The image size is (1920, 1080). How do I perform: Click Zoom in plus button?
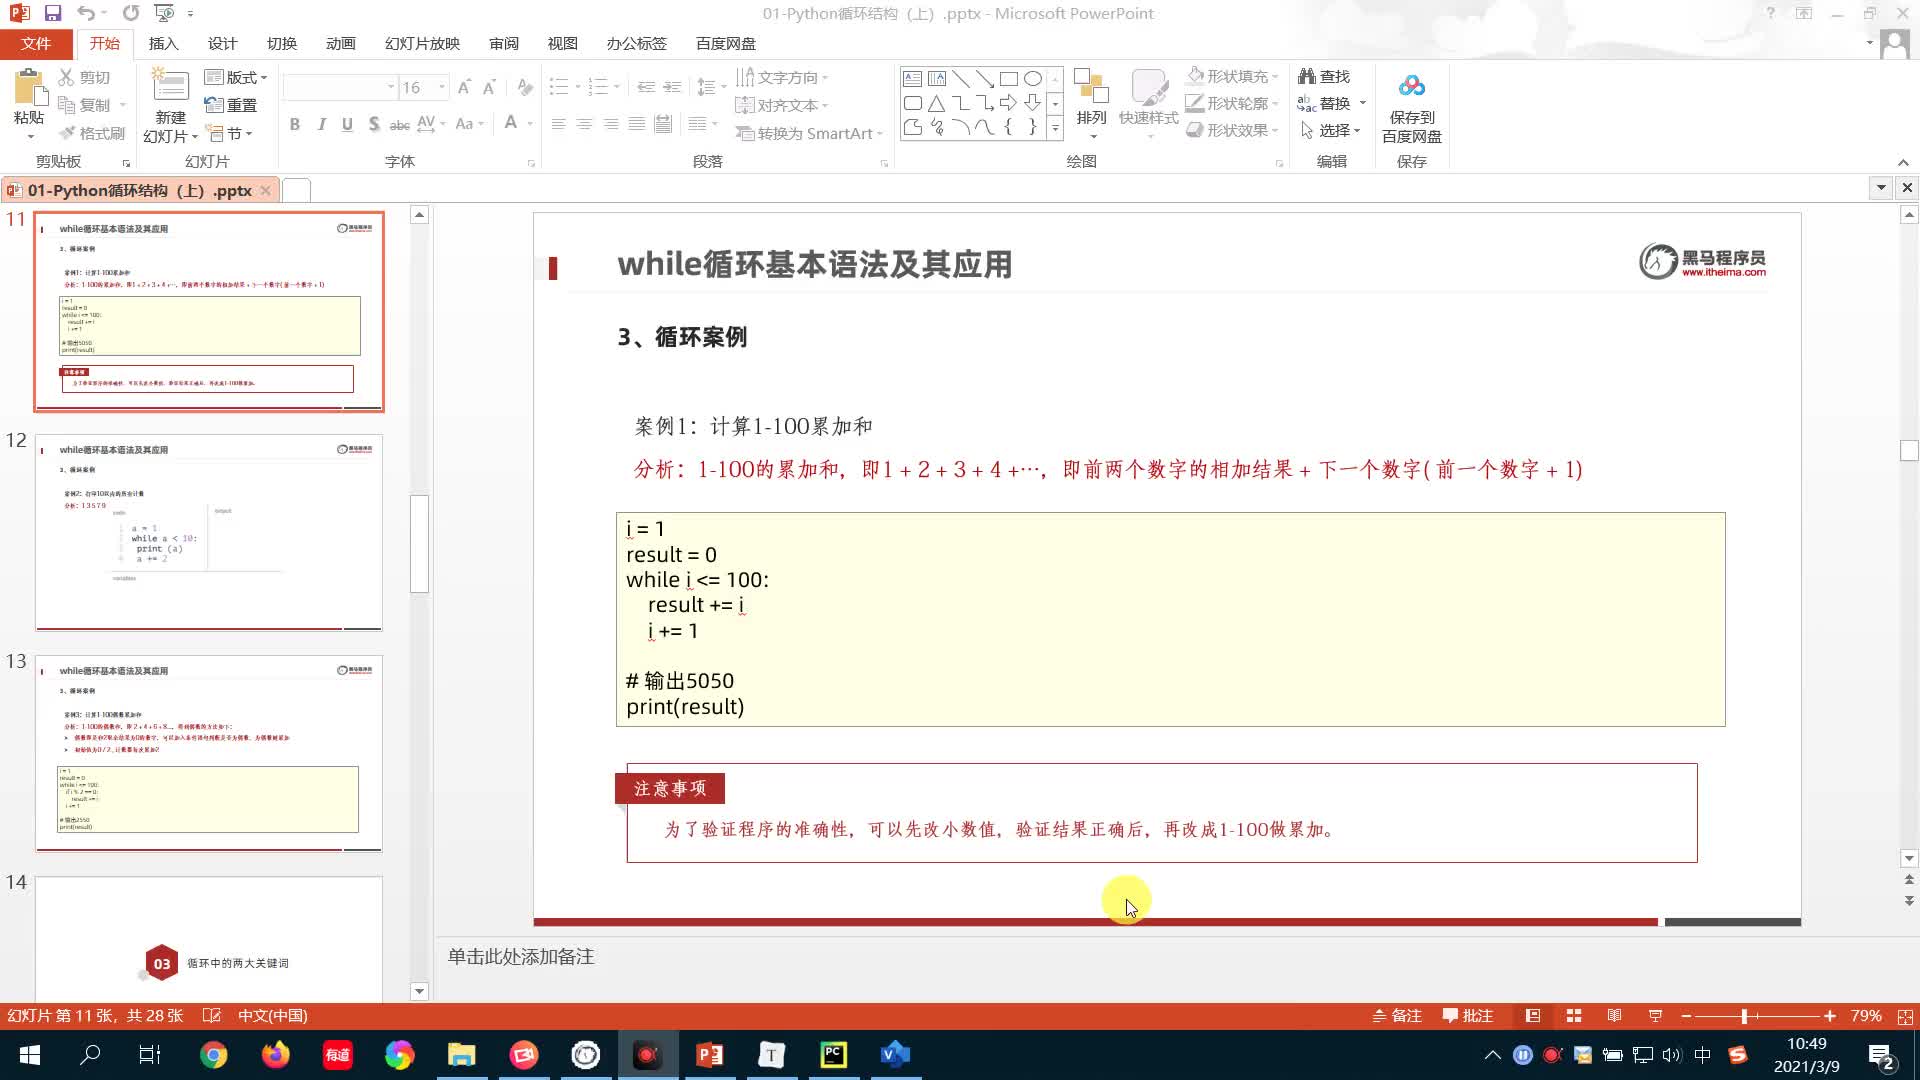coord(1829,1016)
